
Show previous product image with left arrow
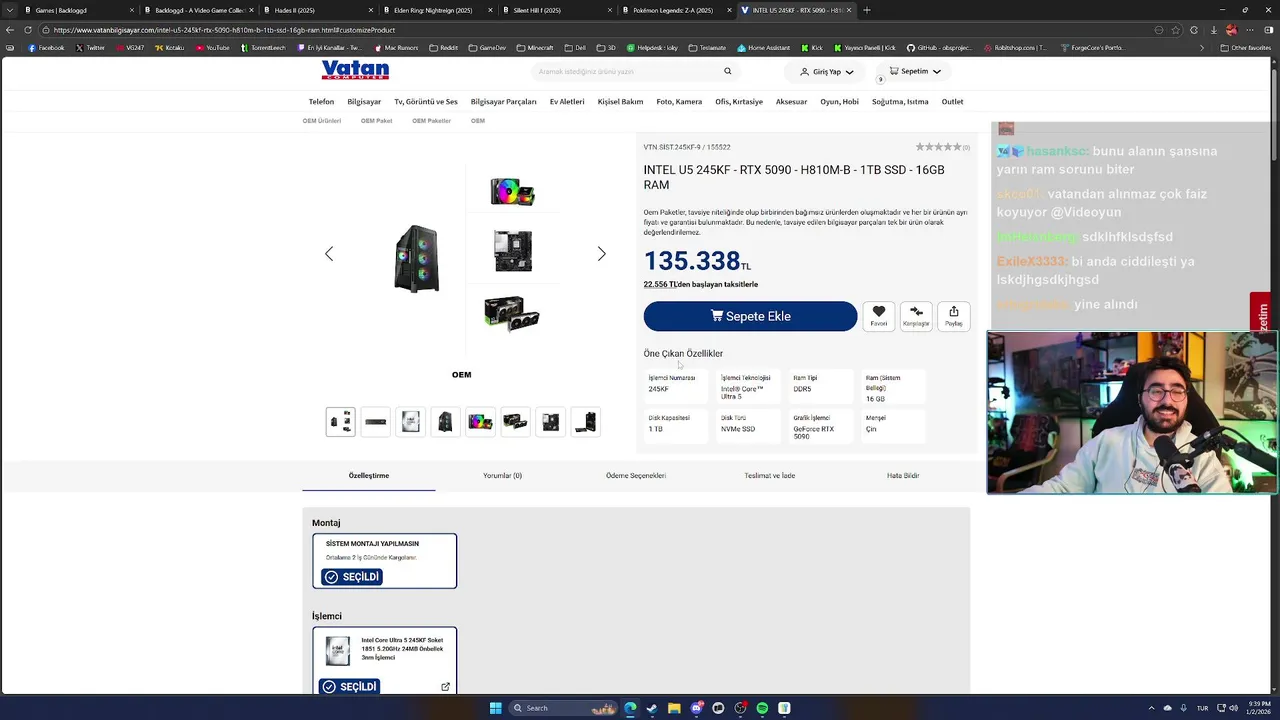click(329, 254)
